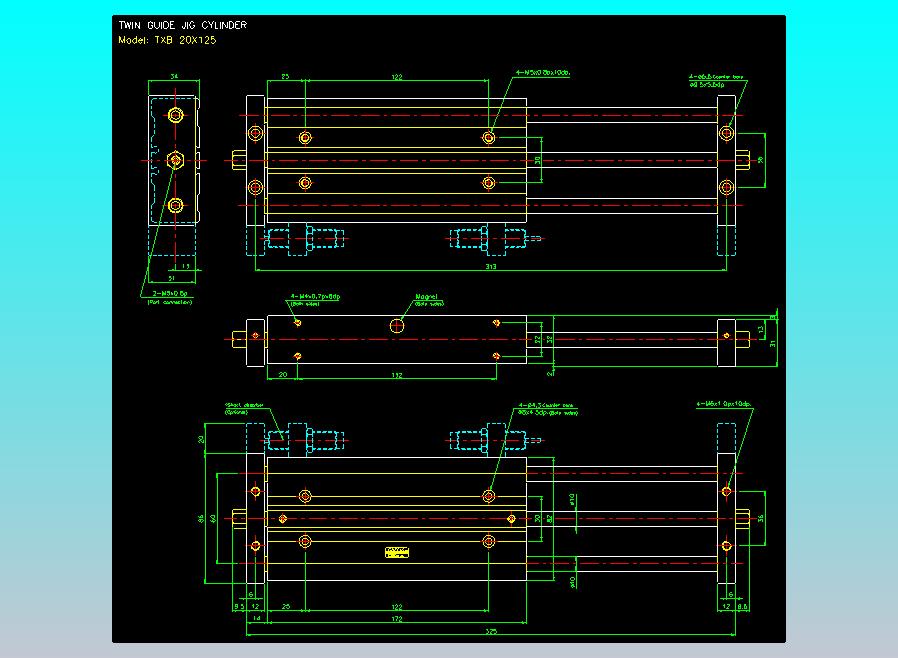The image size is (898, 658).
Task: Click the piston rod tip at right of top view
Action: (744, 160)
